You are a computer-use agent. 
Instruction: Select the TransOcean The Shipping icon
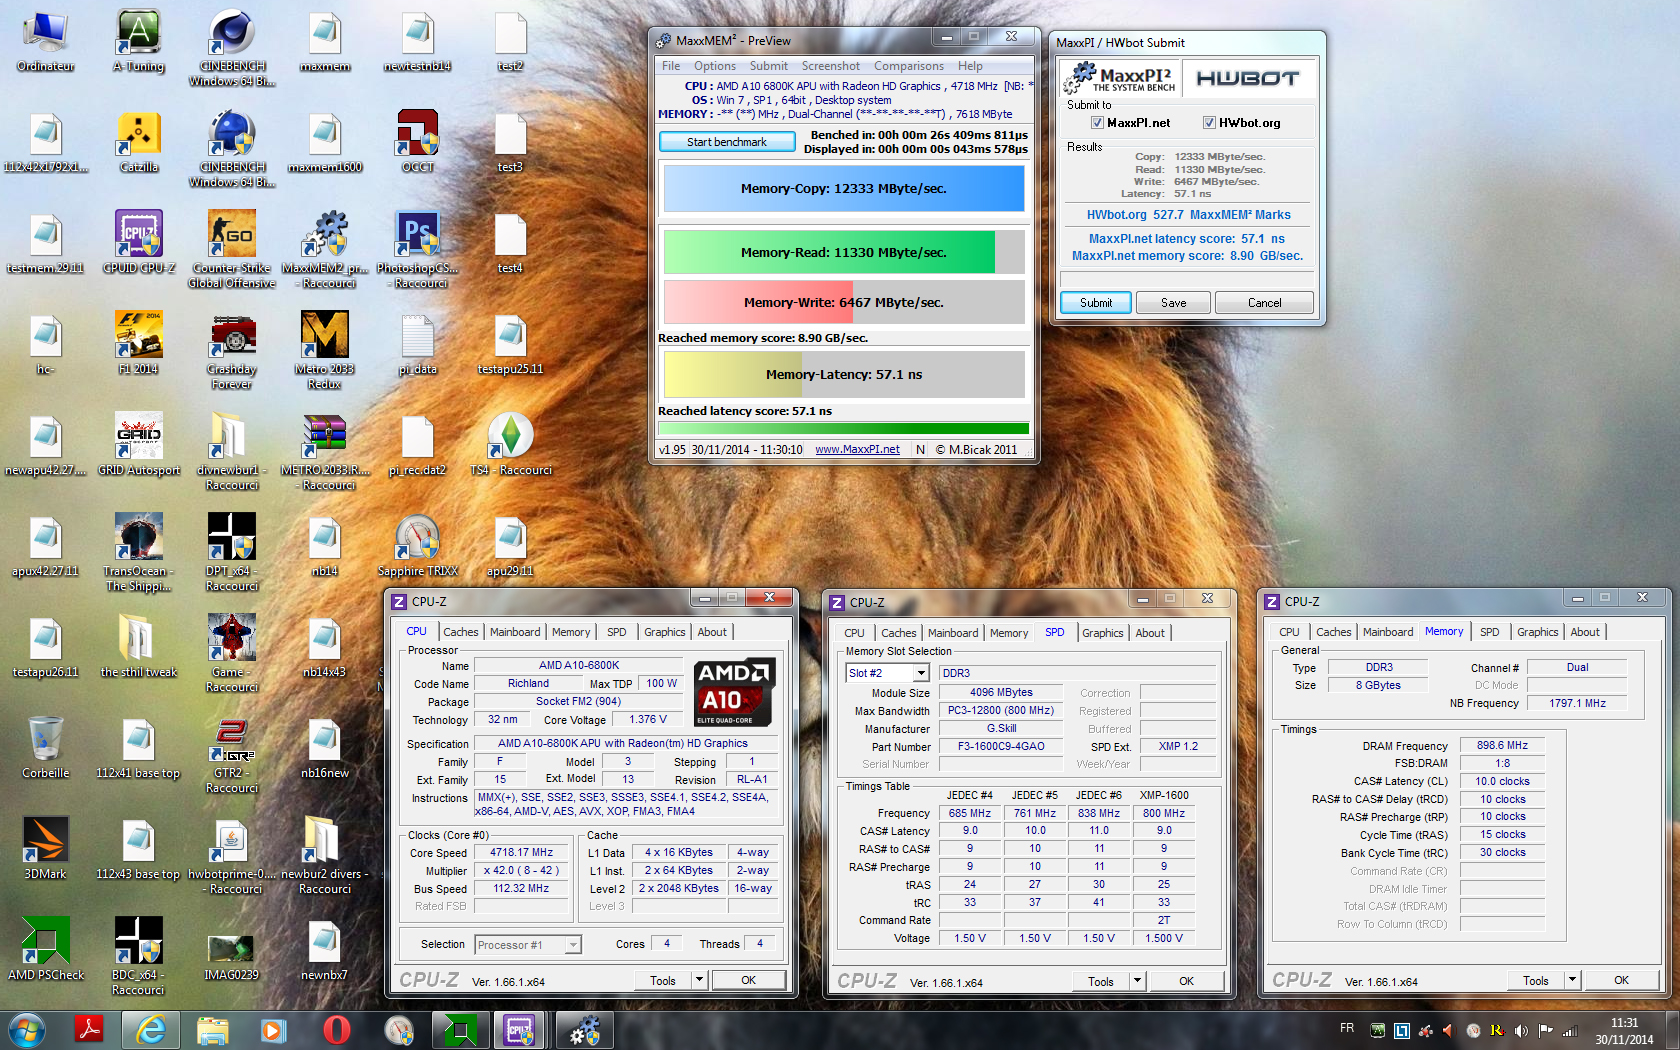click(139, 552)
